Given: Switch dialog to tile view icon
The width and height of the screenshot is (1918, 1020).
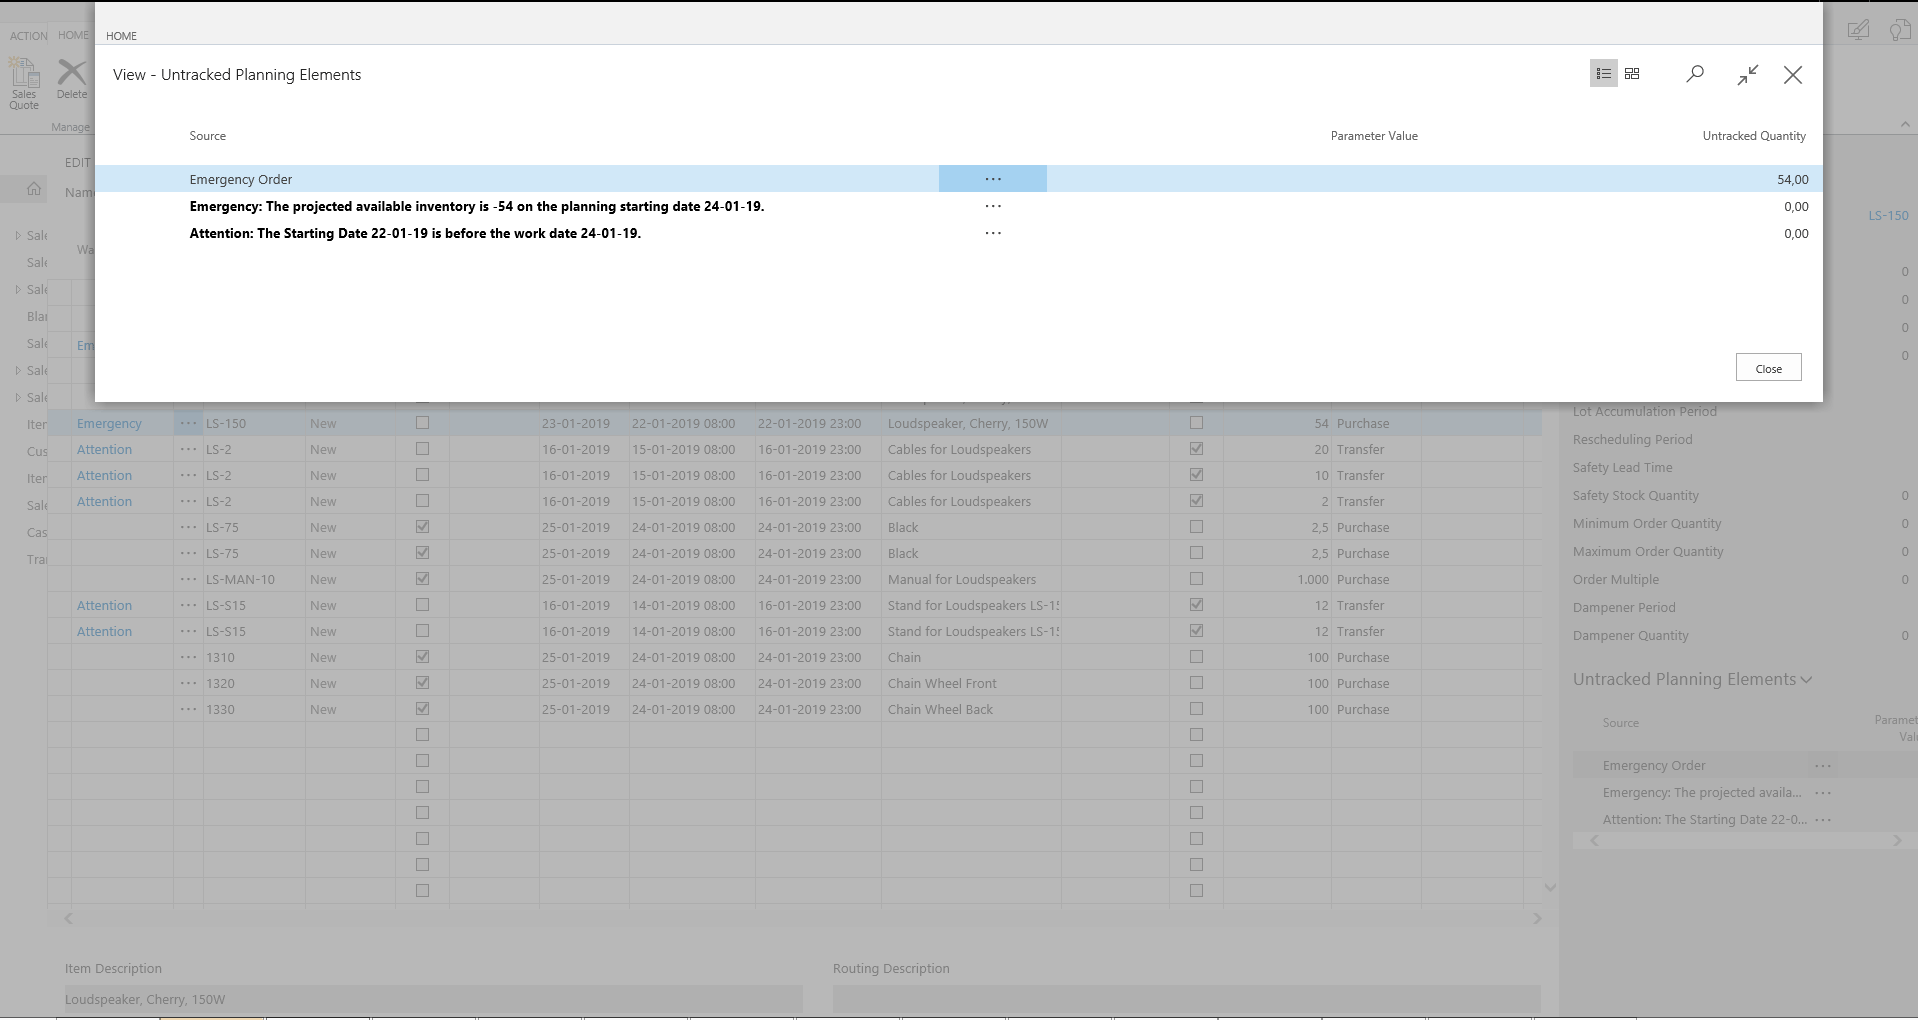Looking at the screenshot, I should (x=1632, y=74).
